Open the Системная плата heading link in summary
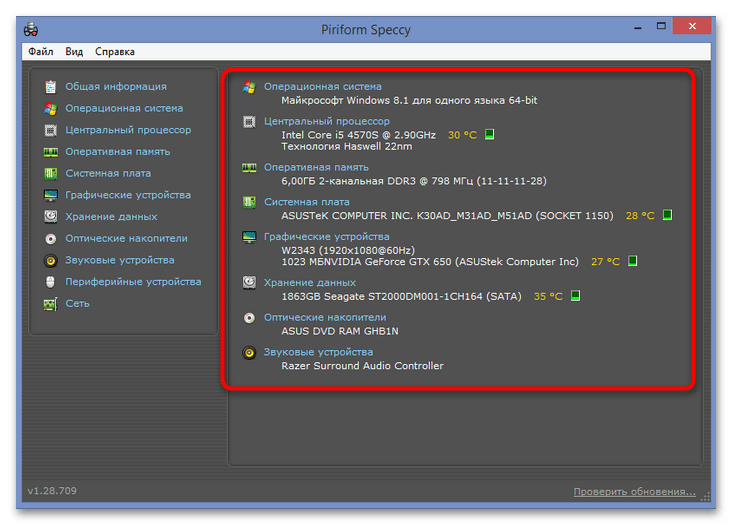The width and height of the screenshot is (732, 525). click(307, 202)
